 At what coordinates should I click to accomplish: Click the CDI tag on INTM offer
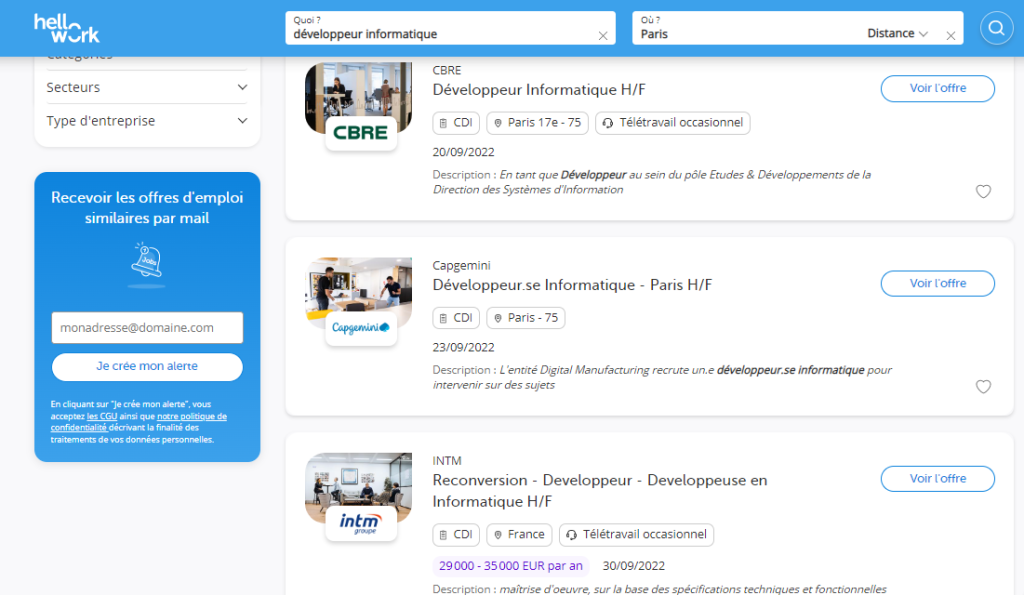click(x=456, y=535)
